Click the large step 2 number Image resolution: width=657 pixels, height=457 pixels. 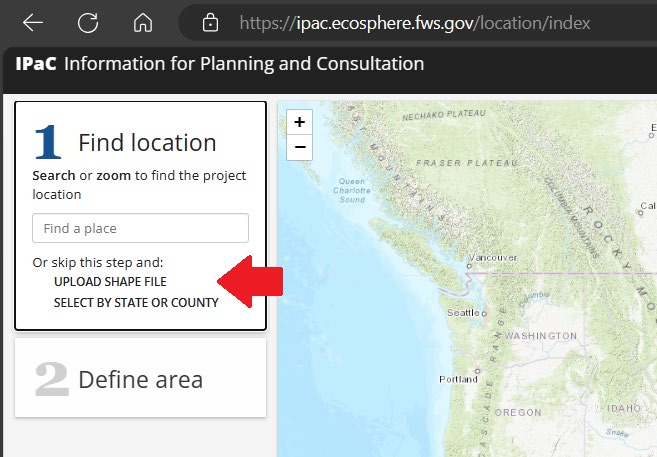click(51, 379)
